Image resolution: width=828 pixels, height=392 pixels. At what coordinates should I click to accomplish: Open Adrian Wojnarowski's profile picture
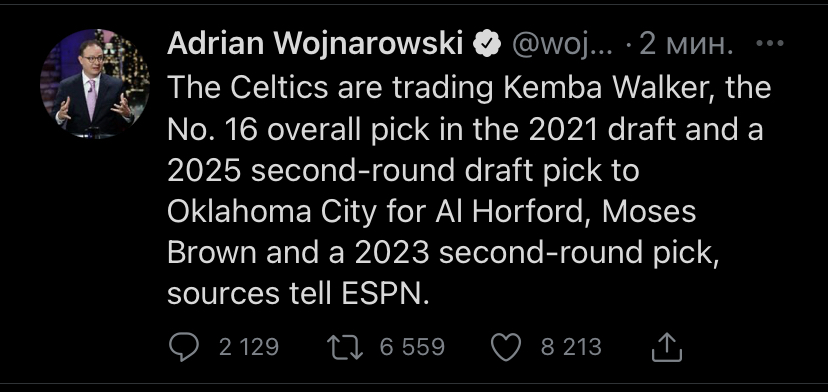click(95, 83)
